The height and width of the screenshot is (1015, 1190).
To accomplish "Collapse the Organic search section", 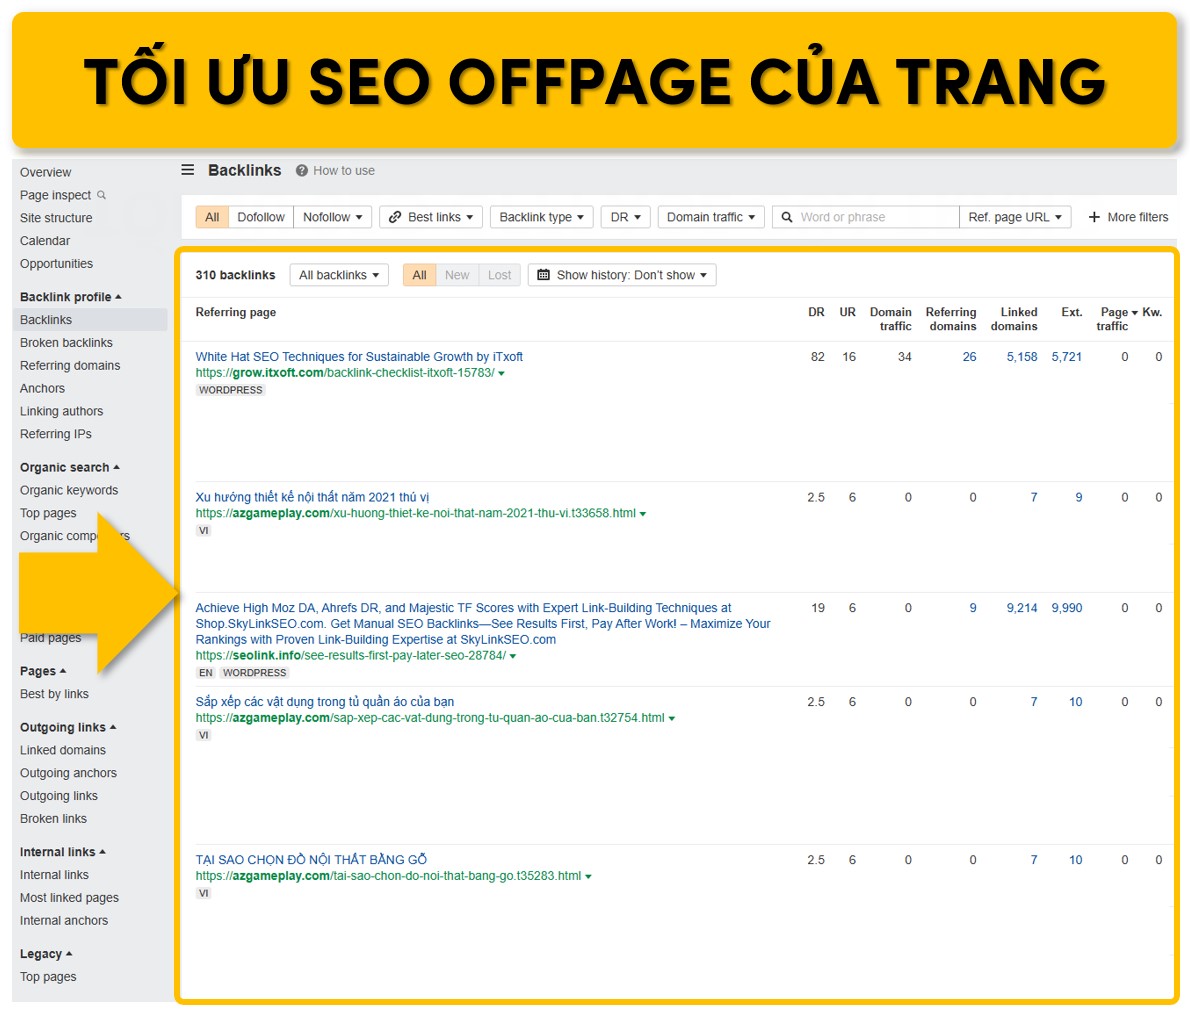I will pos(70,468).
